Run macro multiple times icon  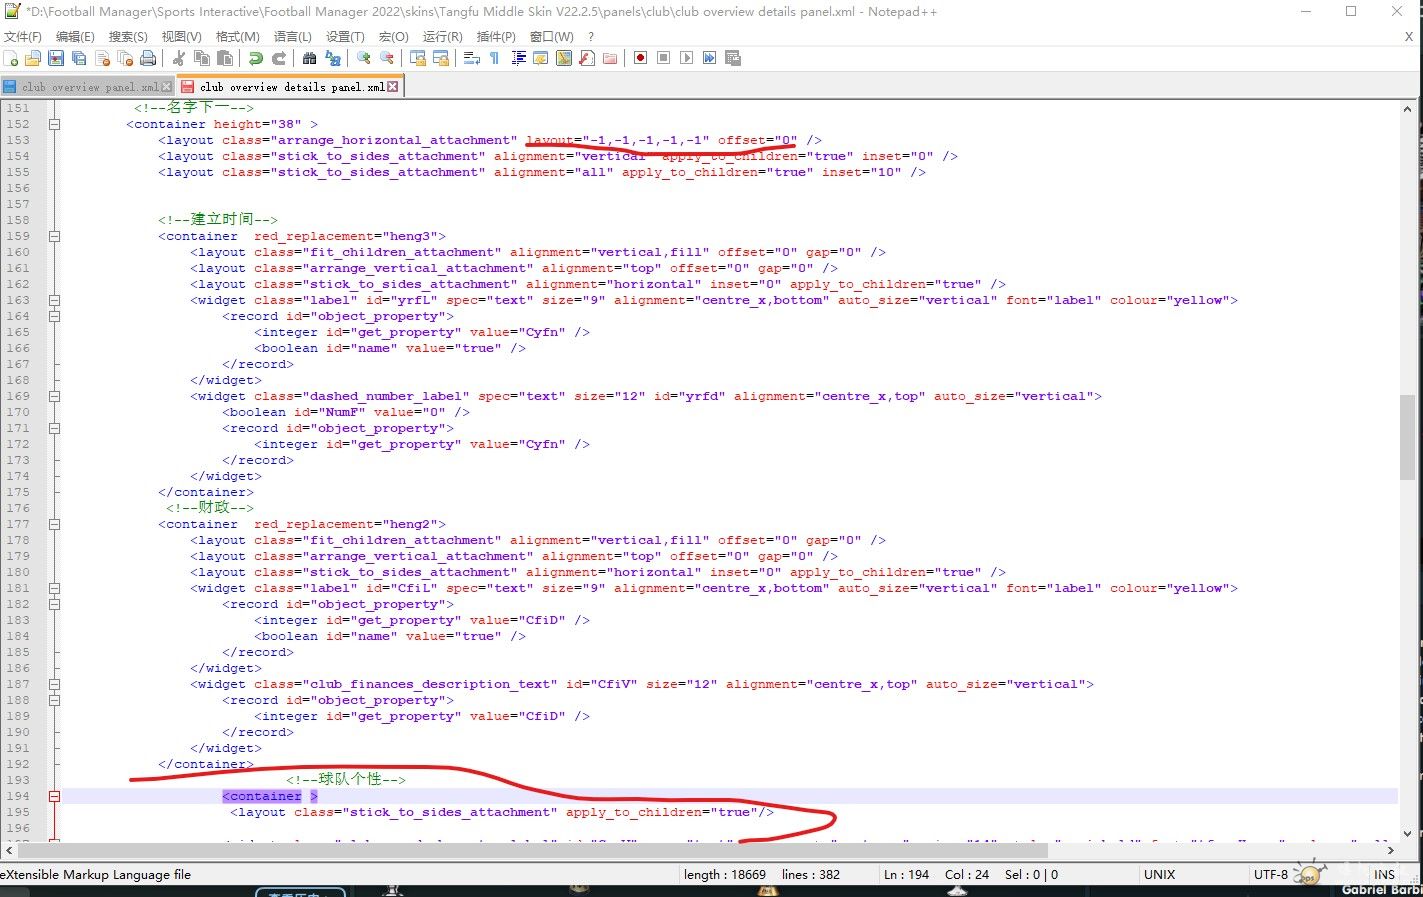pos(709,58)
